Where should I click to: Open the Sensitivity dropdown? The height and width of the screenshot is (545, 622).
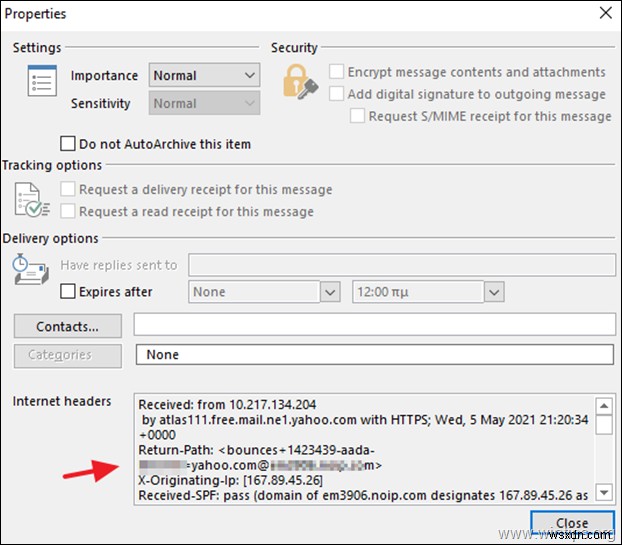click(x=204, y=103)
